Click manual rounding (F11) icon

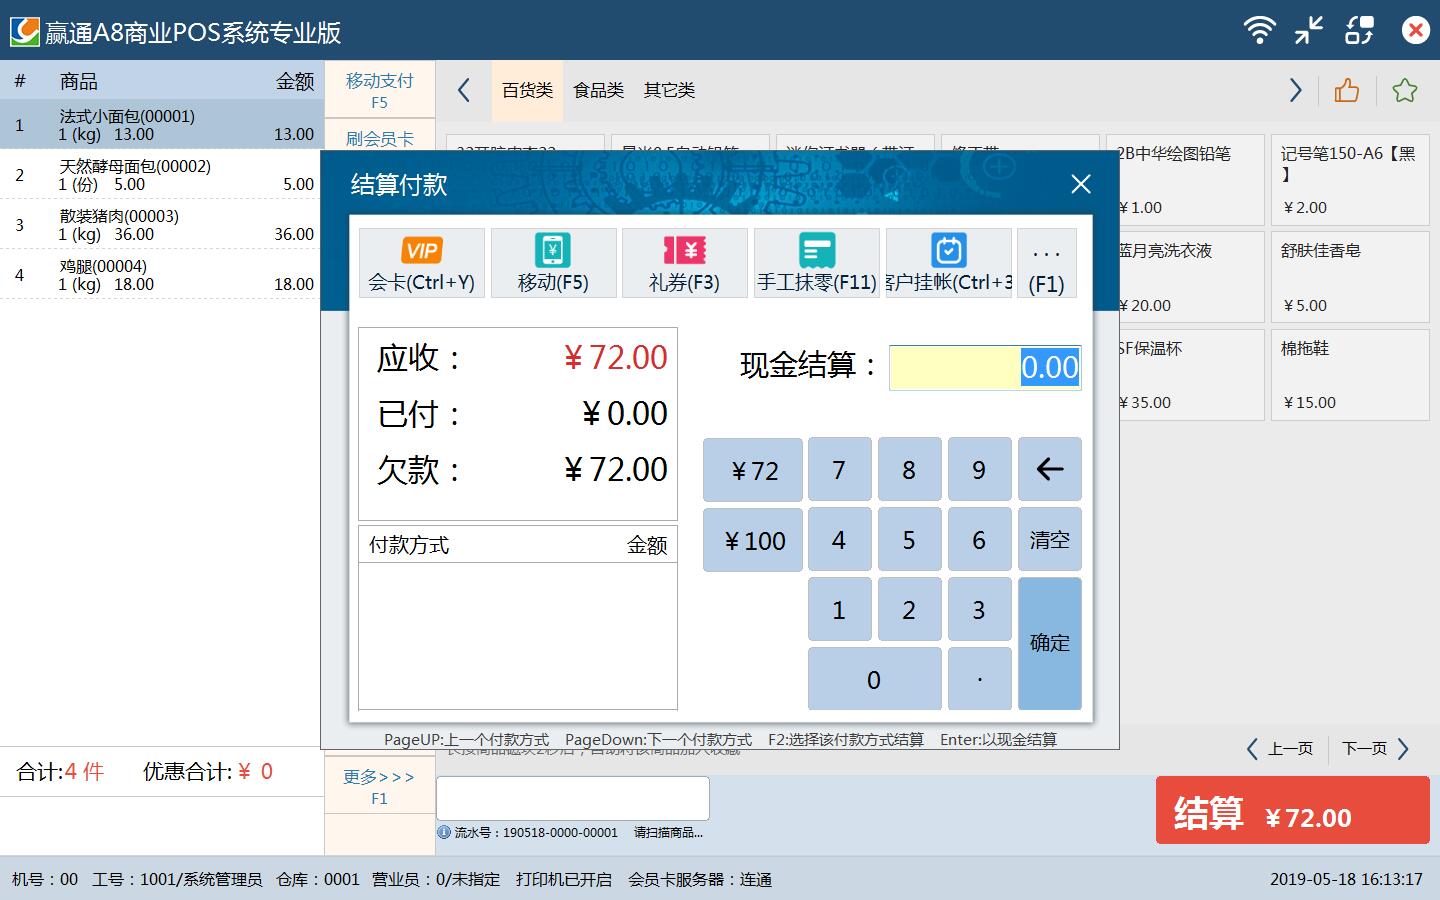[x=816, y=263]
